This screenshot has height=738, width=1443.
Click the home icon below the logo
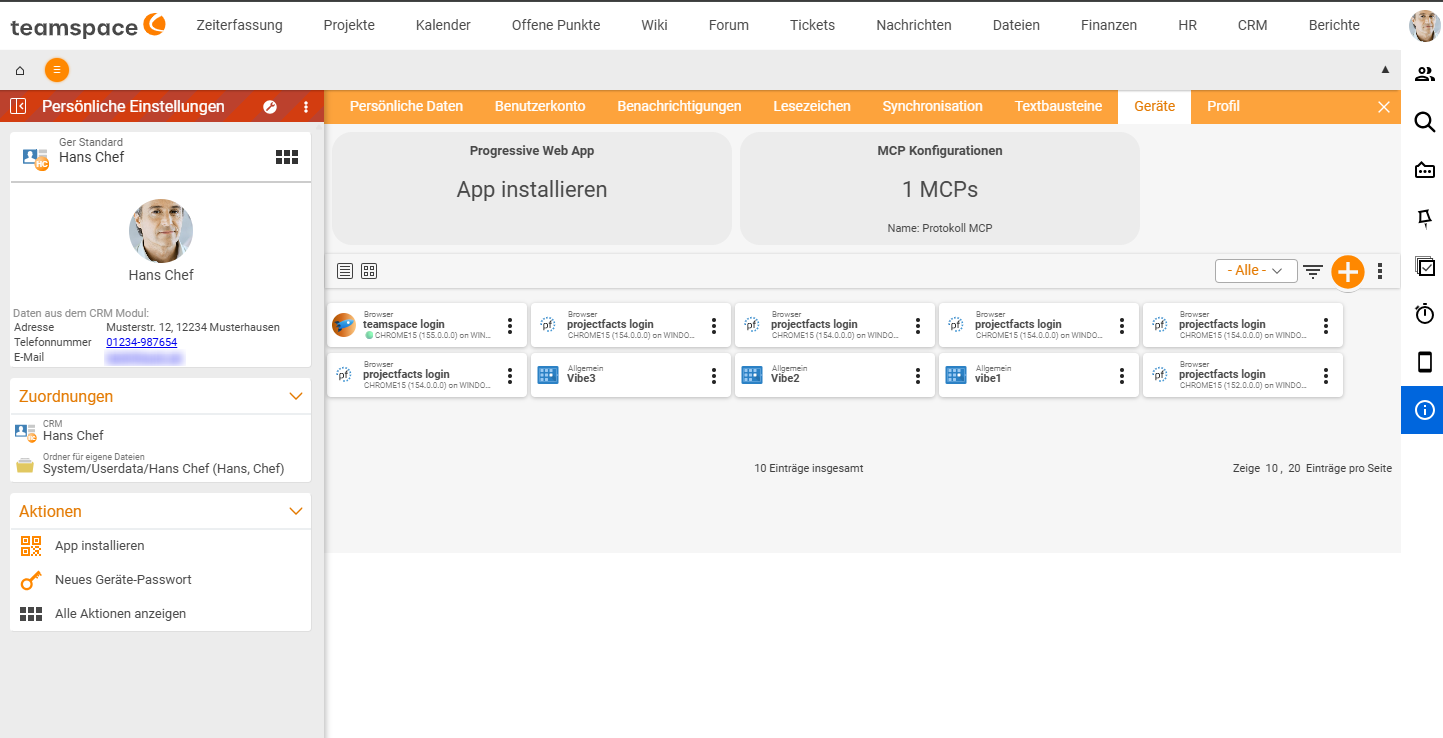tap(20, 70)
